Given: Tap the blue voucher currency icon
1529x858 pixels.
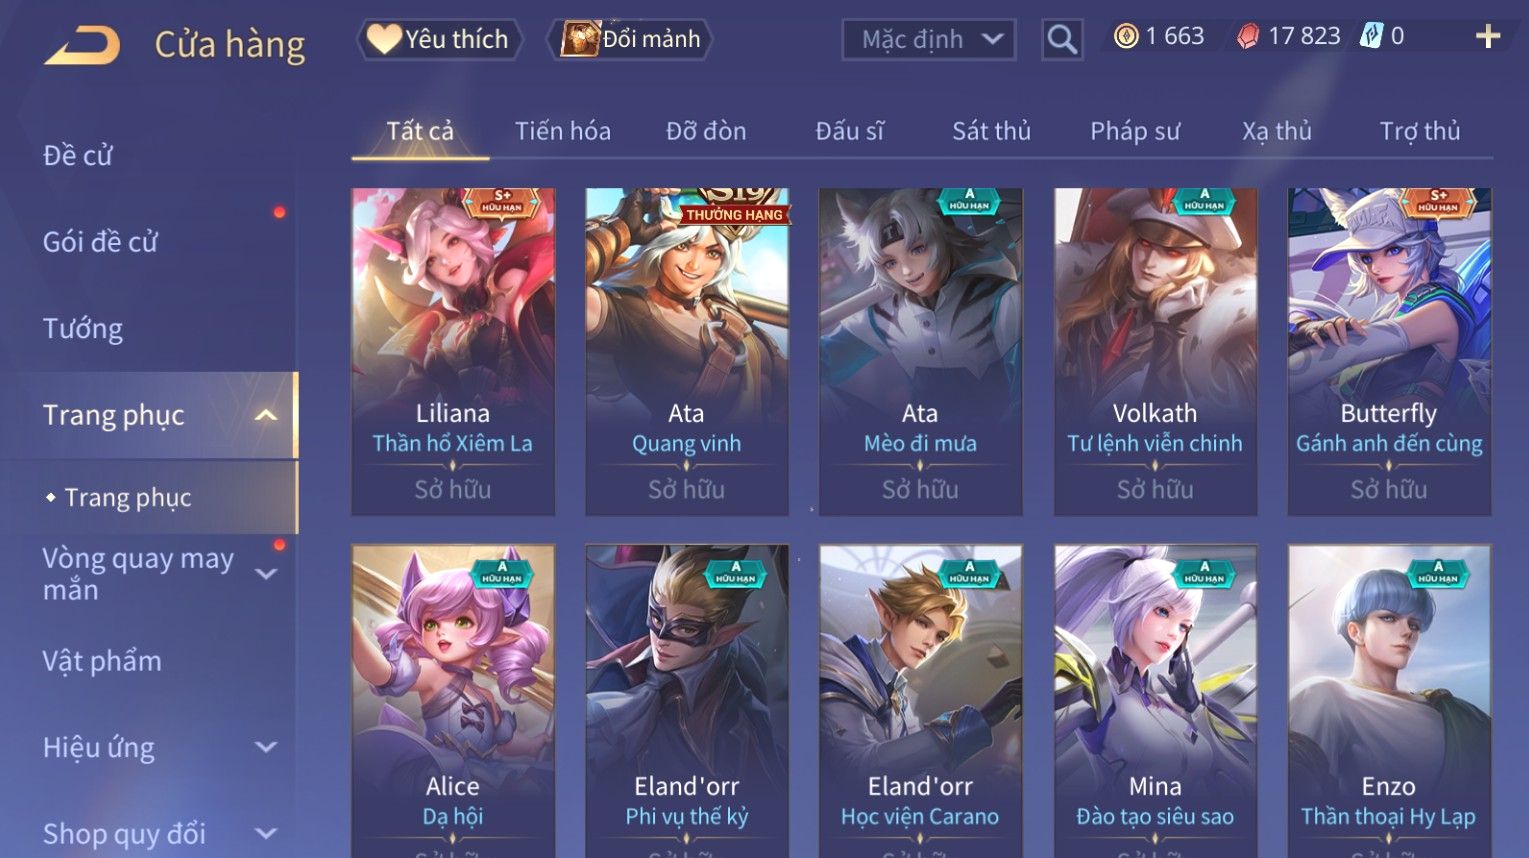Looking at the screenshot, I should coord(1371,37).
